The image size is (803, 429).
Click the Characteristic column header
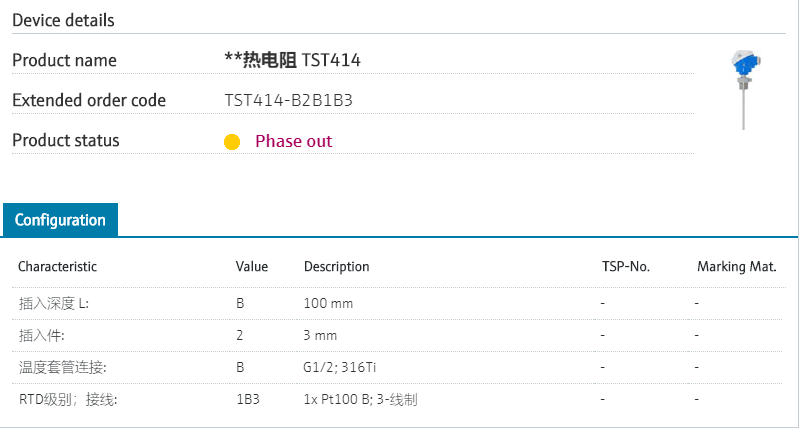(57, 267)
